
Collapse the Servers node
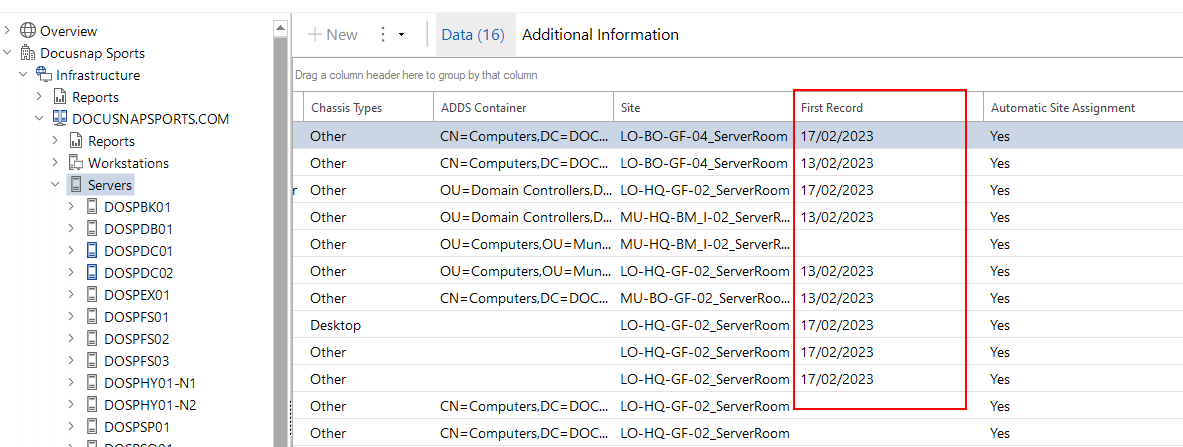[55, 184]
